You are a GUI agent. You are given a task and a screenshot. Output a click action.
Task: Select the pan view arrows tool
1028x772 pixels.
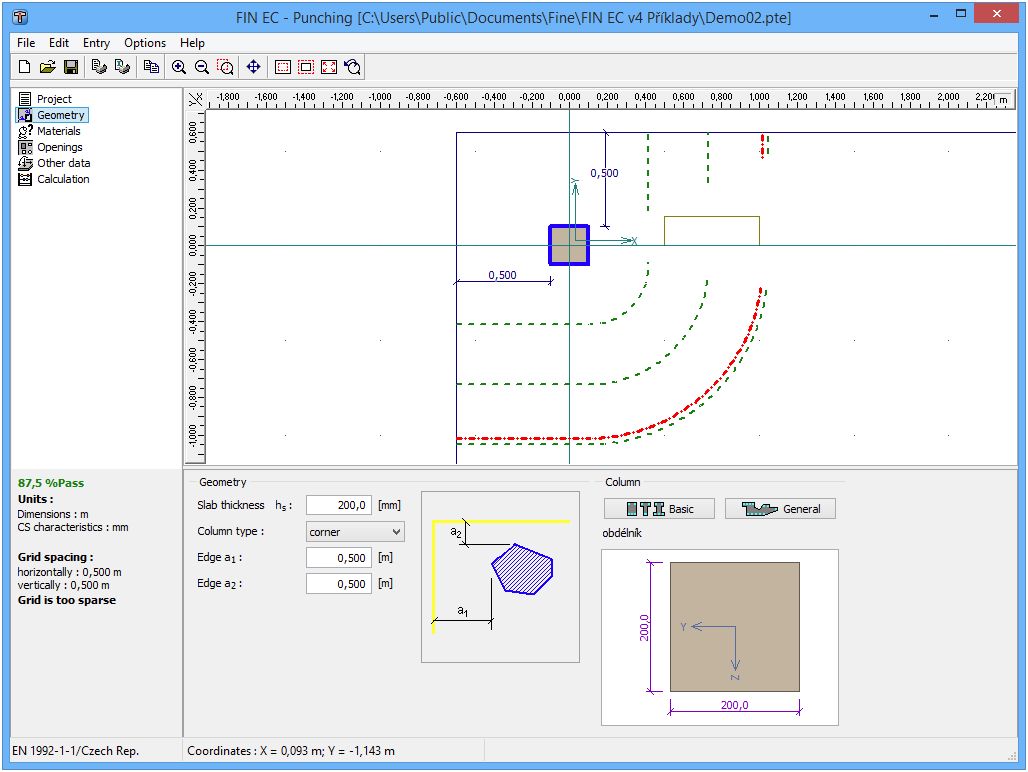tap(254, 67)
